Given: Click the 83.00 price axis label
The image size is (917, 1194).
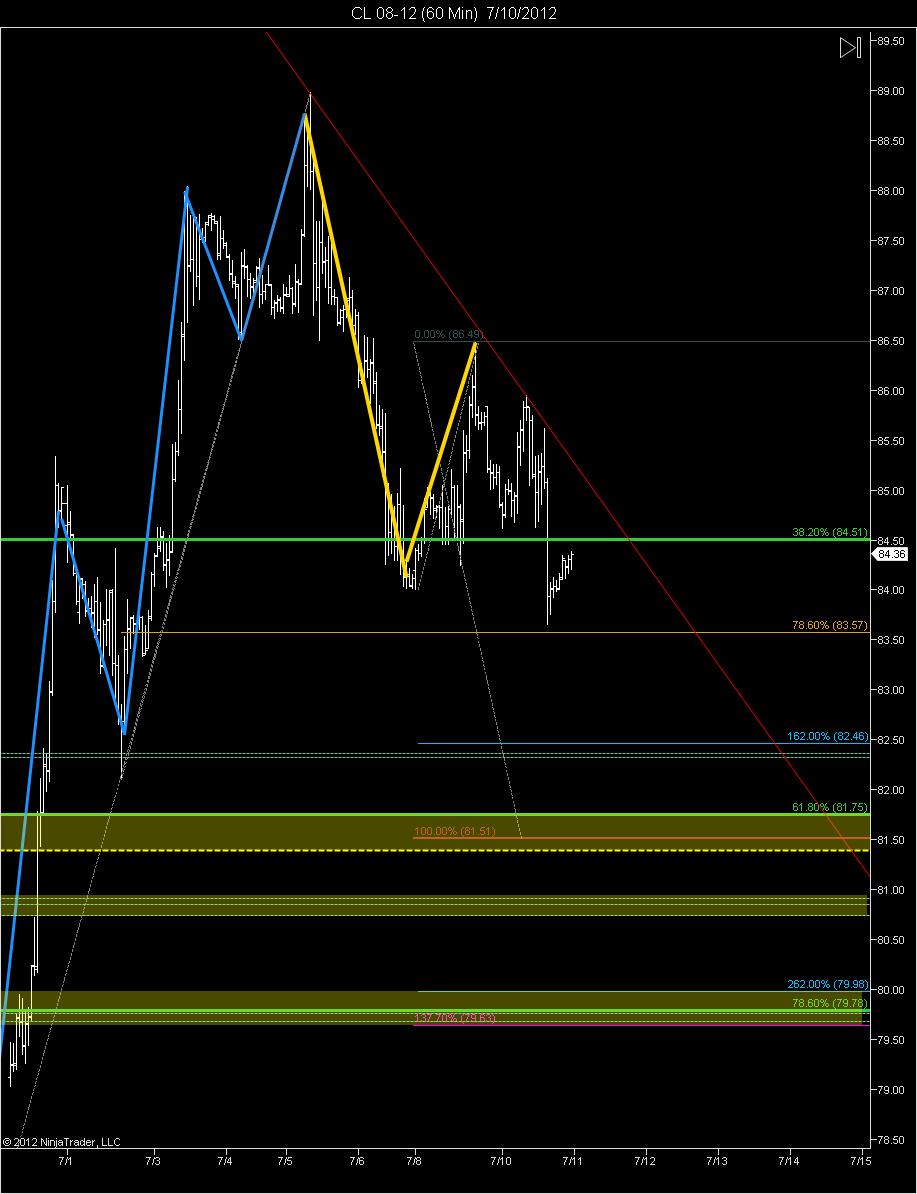Looking at the screenshot, I should (x=891, y=690).
